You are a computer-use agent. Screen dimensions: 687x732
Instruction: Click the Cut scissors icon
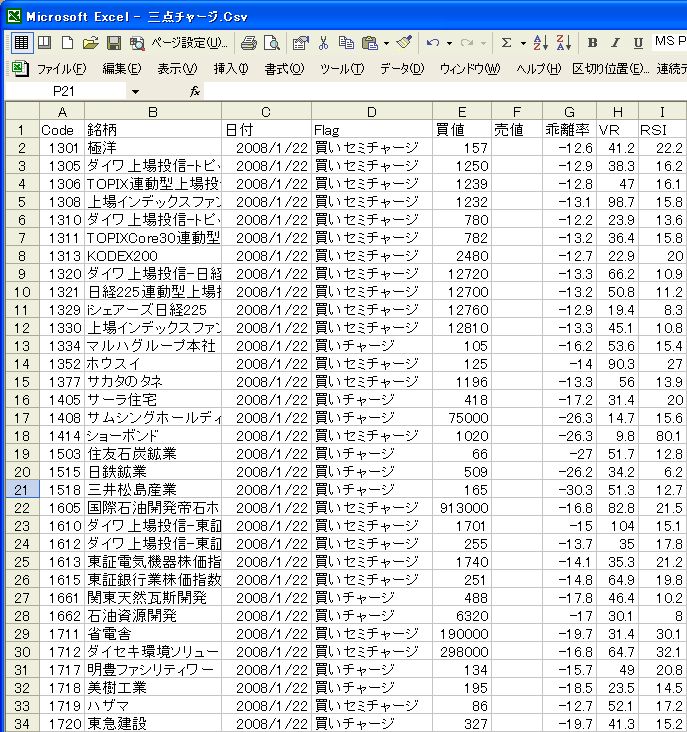coord(323,43)
